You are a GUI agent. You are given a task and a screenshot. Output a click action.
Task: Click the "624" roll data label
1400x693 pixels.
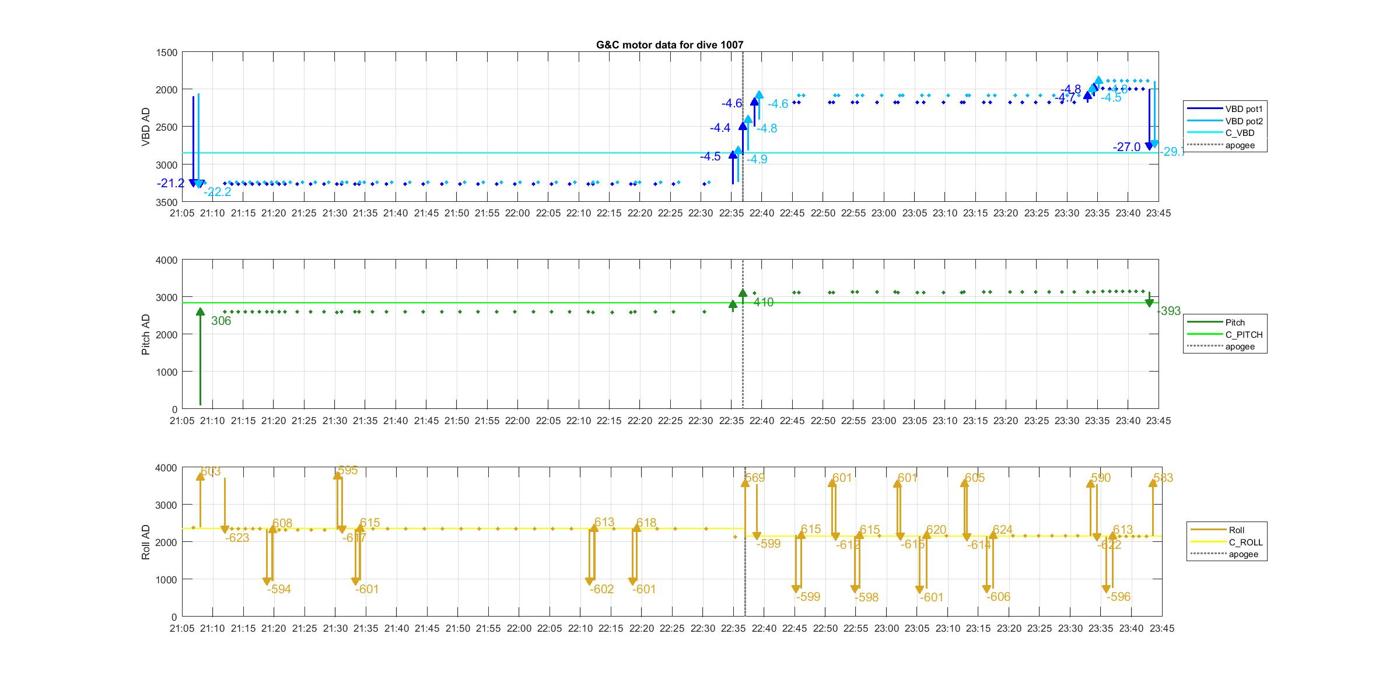point(1002,530)
